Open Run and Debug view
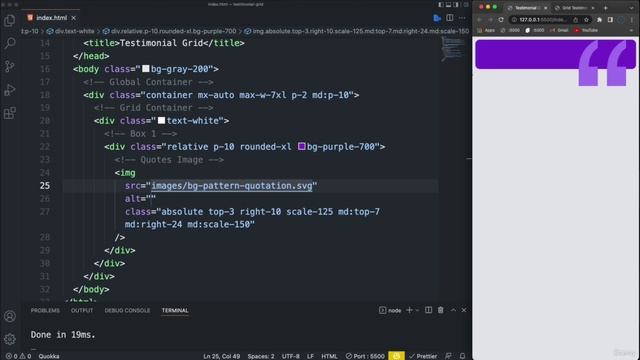 9,90
